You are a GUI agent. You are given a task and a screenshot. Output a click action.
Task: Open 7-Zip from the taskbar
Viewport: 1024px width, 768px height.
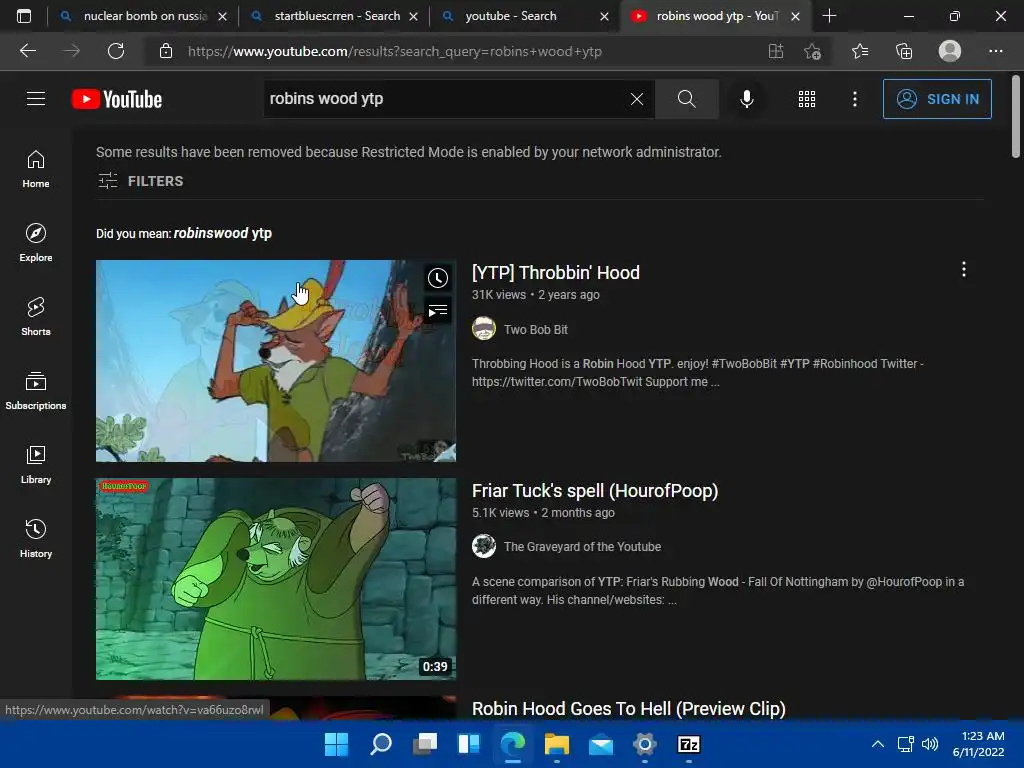pyautogui.click(x=689, y=744)
